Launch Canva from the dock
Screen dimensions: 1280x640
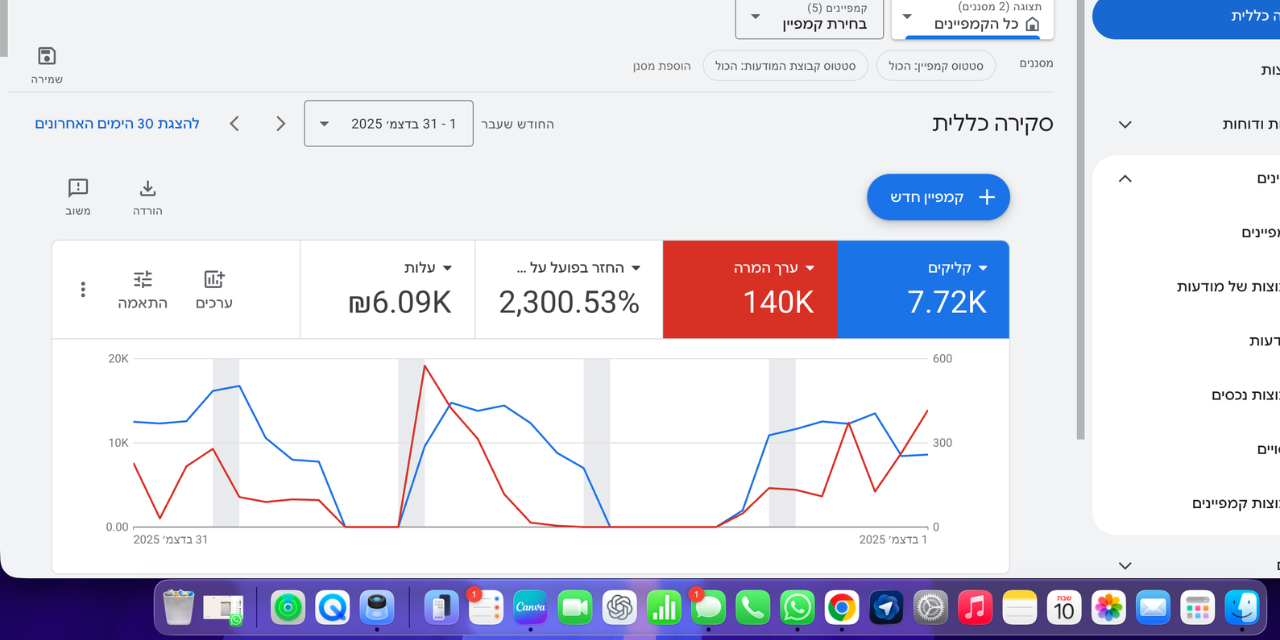pos(530,607)
